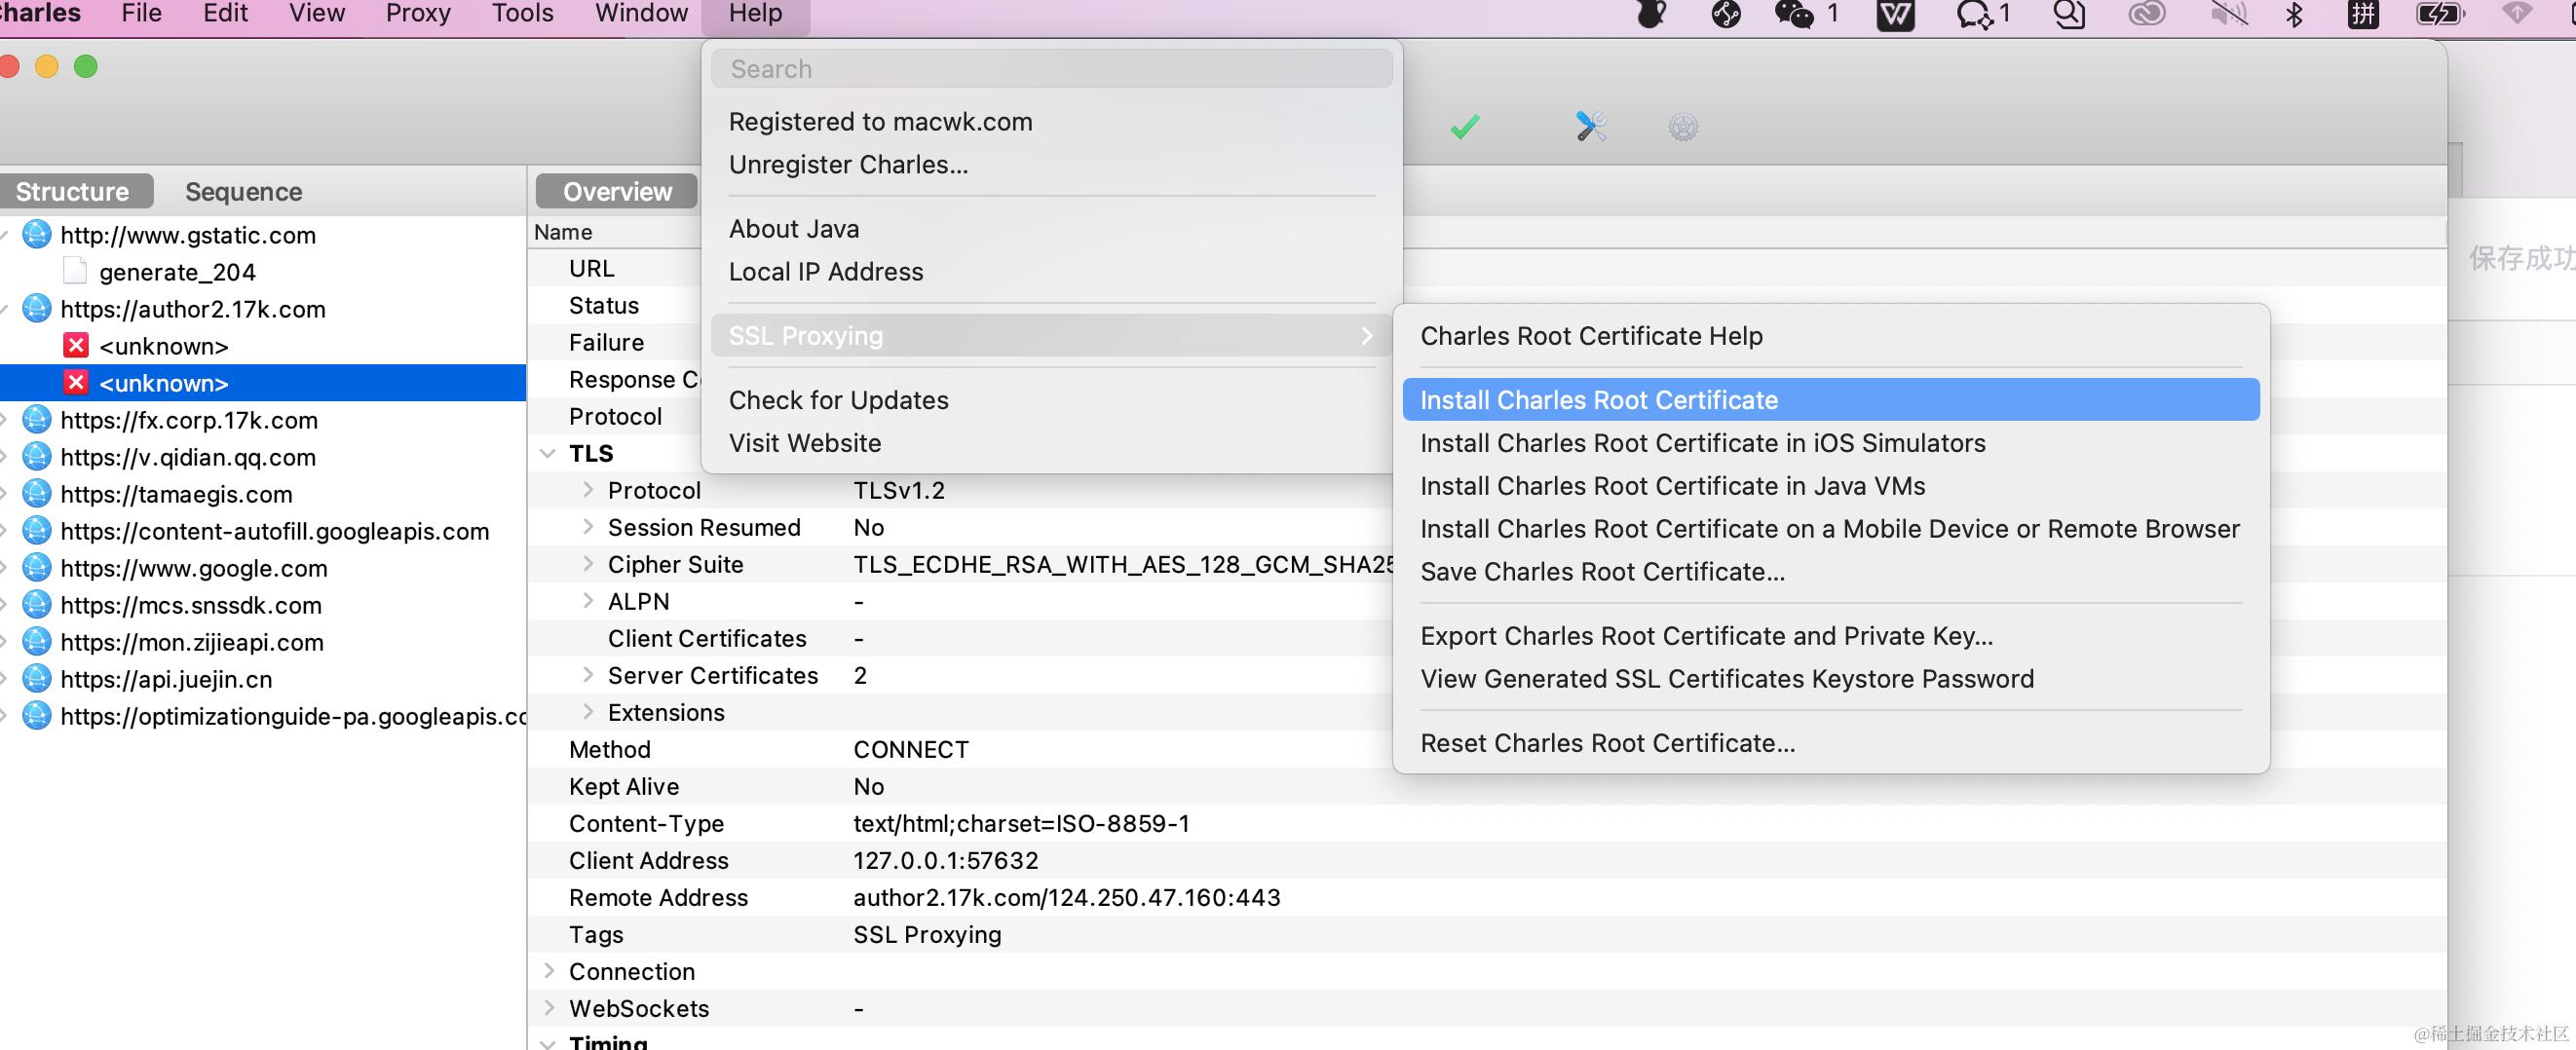Click the globe icon for mcs.snssdk.com
Screen dimensions: 2576x1050
37,605
